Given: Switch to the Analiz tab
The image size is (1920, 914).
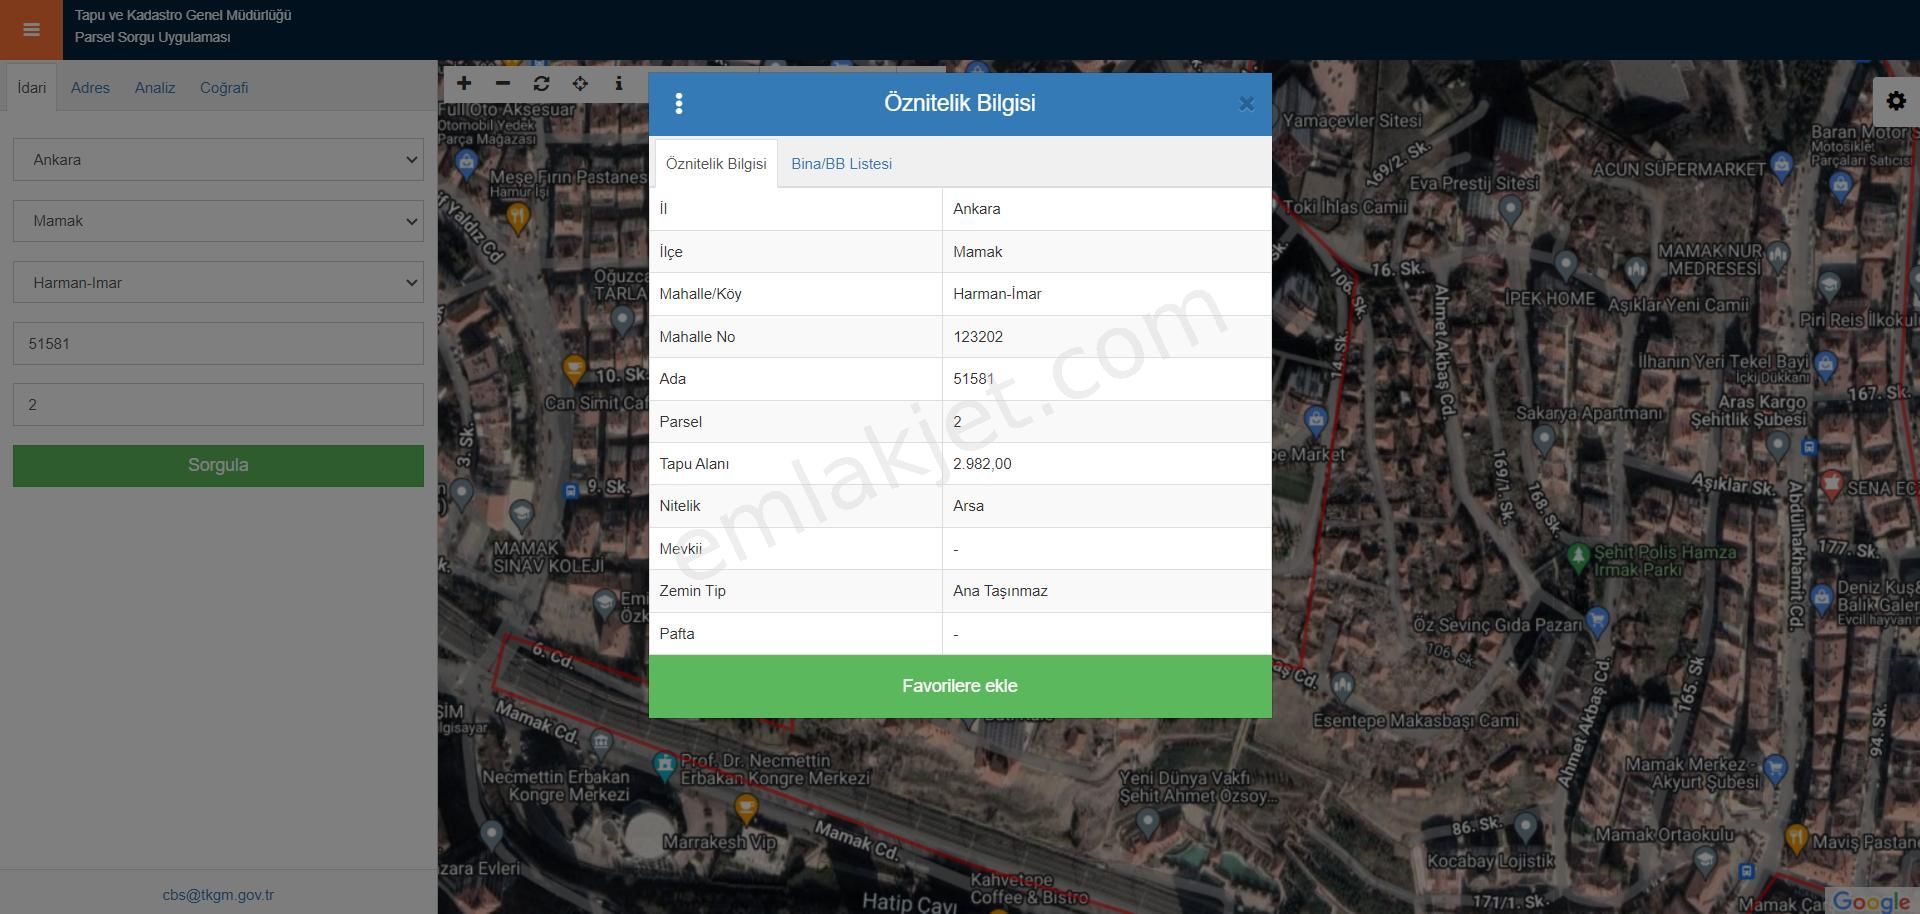Looking at the screenshot, I should pyautogui.click(x=155, y=88).
